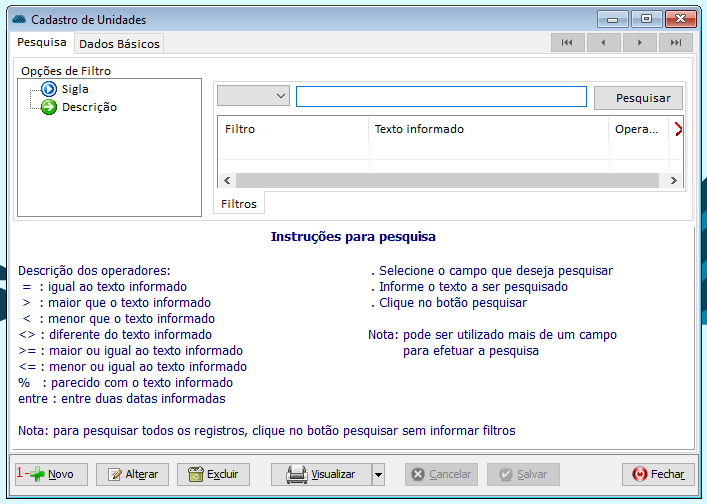Click the Novo button with plus icon
The width and height of the screenshot is (707, 504).
coord(52,474)
